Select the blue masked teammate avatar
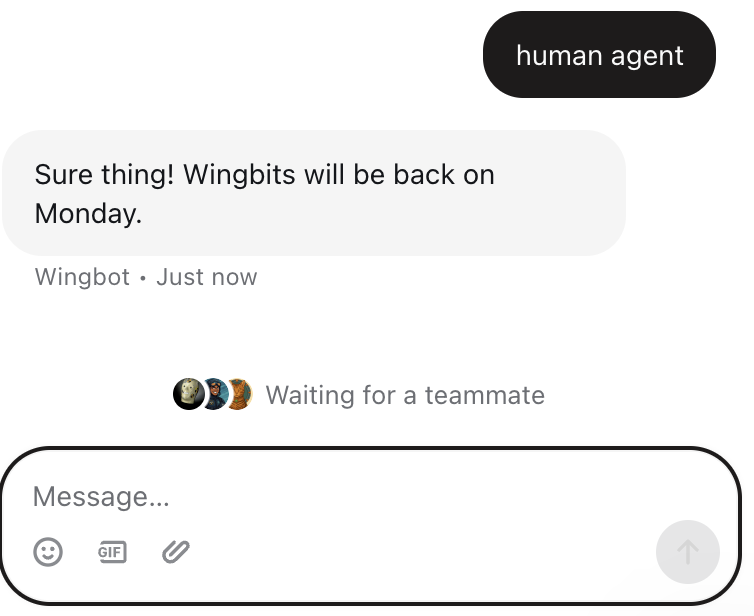754x616 pixels. point(215,394)
